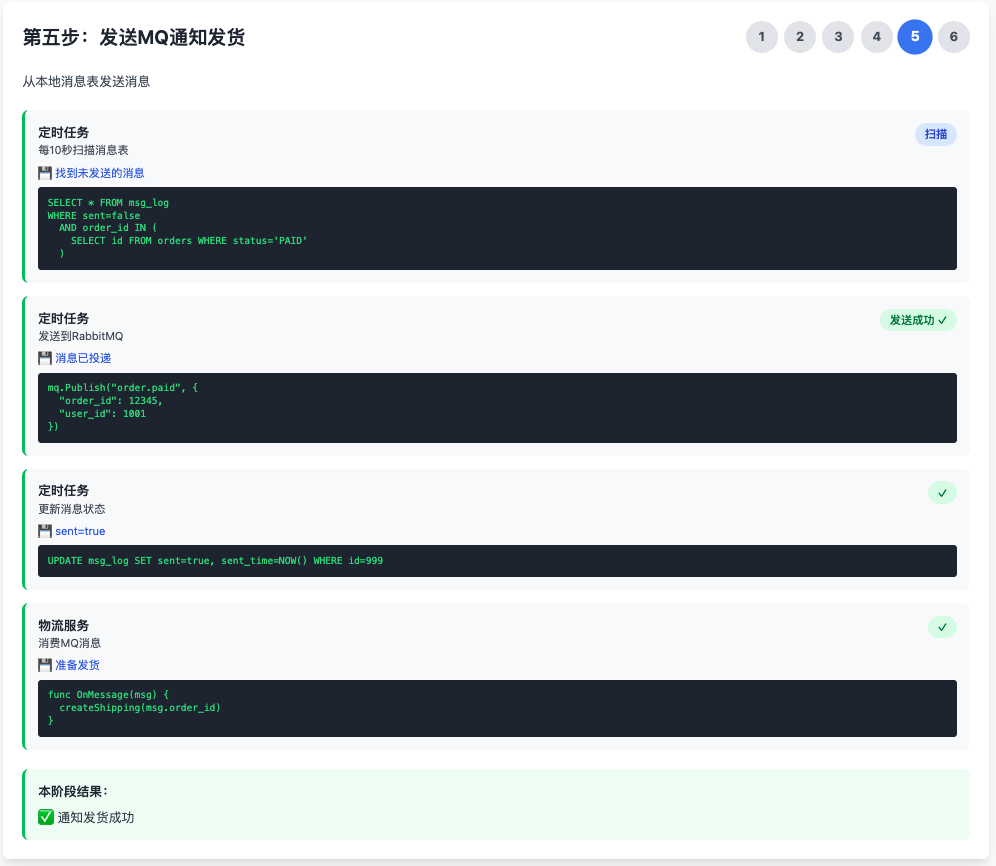Advance to step 6
The height and width of the screenshot is (866, 996).
[953, 37]
